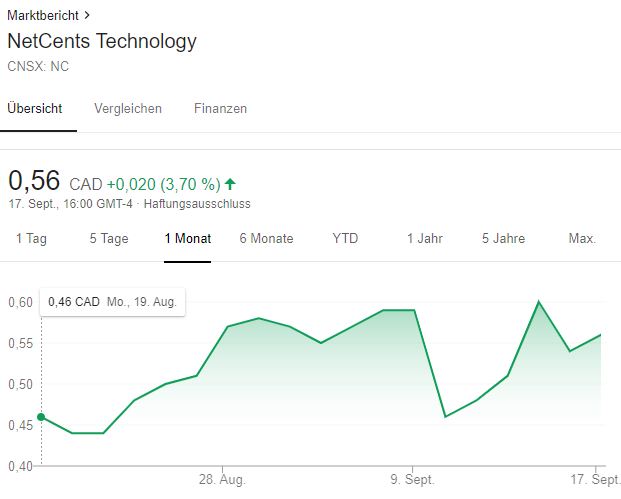
Task: Click the NetCents Technology title
Action: (102, 42)
